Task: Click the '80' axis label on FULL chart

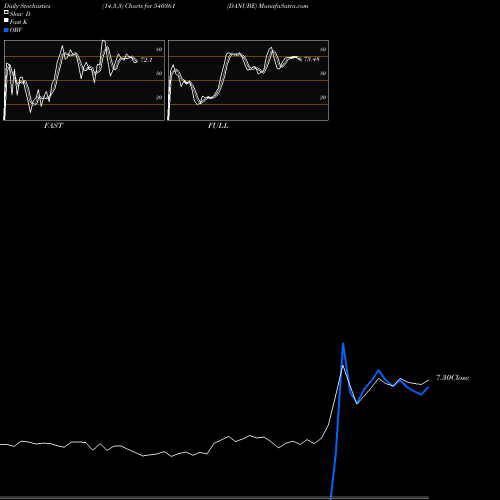Action: 323,49
